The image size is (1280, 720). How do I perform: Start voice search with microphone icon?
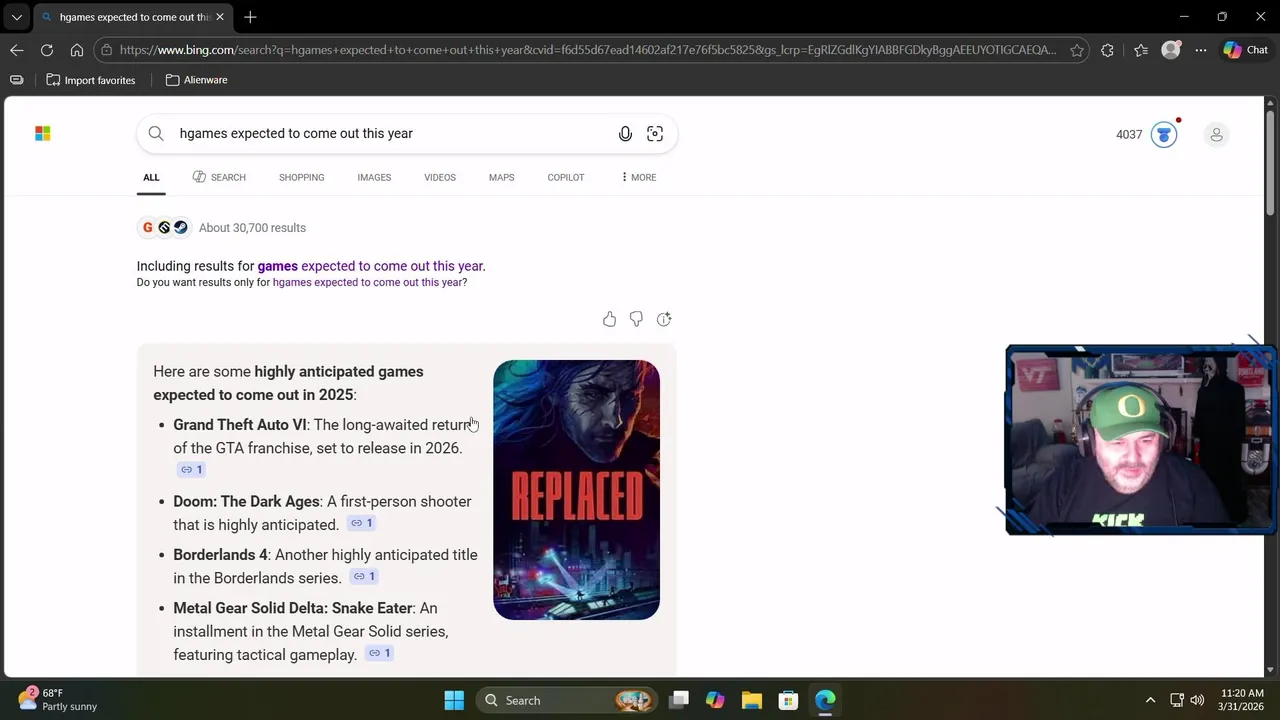tap(625, 133)
